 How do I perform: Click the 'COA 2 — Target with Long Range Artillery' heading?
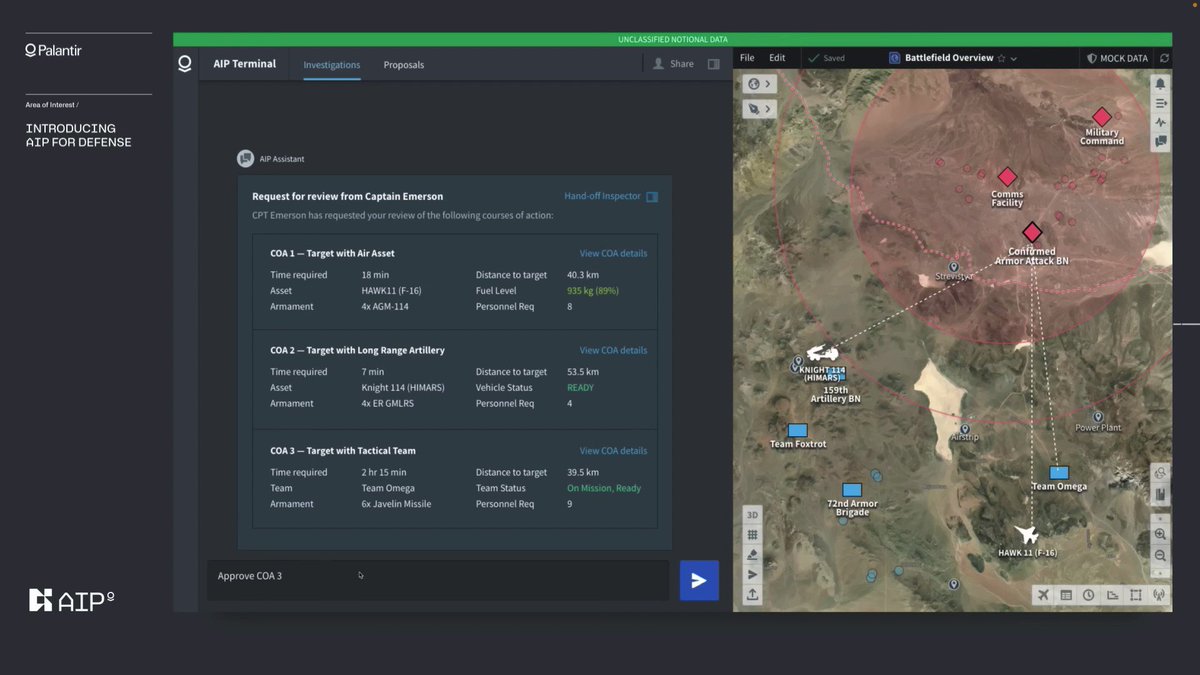[x=357, y=351]
